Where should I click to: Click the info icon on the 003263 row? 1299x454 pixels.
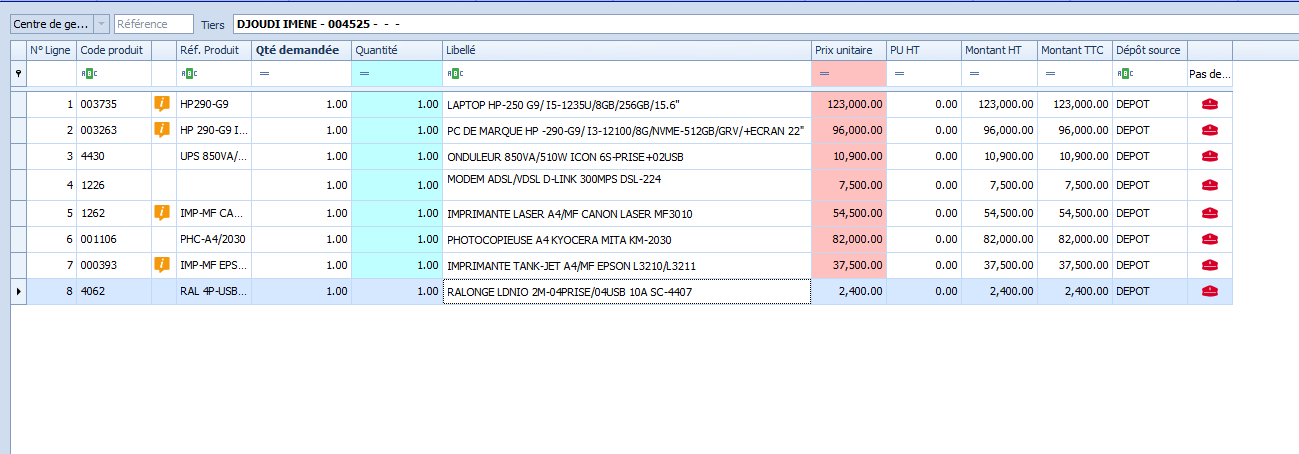pyautogui.click(x=161, y=129)
